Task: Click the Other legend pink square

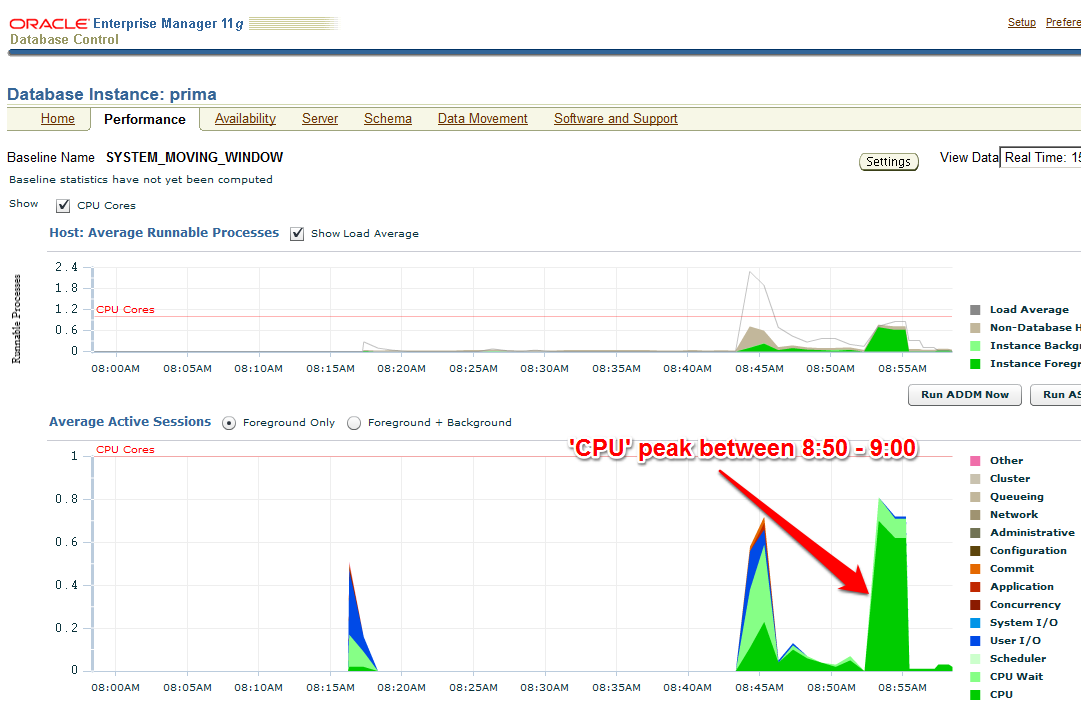Action: click(975, 461)
